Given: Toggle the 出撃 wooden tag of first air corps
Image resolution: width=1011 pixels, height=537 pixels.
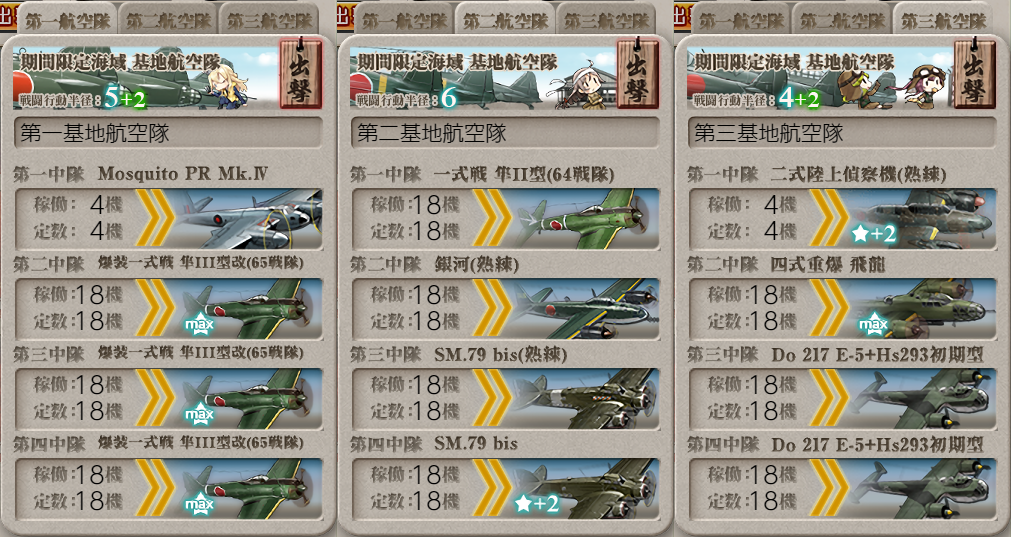Looking at the screenshot, I should [300, 75].
